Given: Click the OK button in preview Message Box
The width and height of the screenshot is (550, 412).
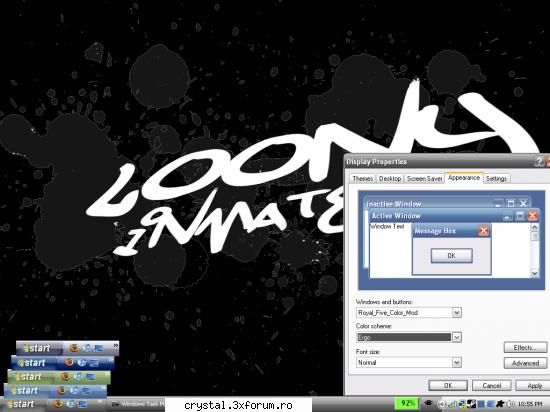Looking at the screenshot, I should tap(451, 256).
